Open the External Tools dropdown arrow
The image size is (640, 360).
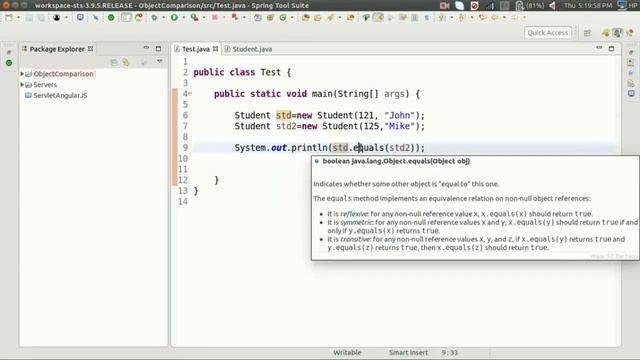(204, 18)
